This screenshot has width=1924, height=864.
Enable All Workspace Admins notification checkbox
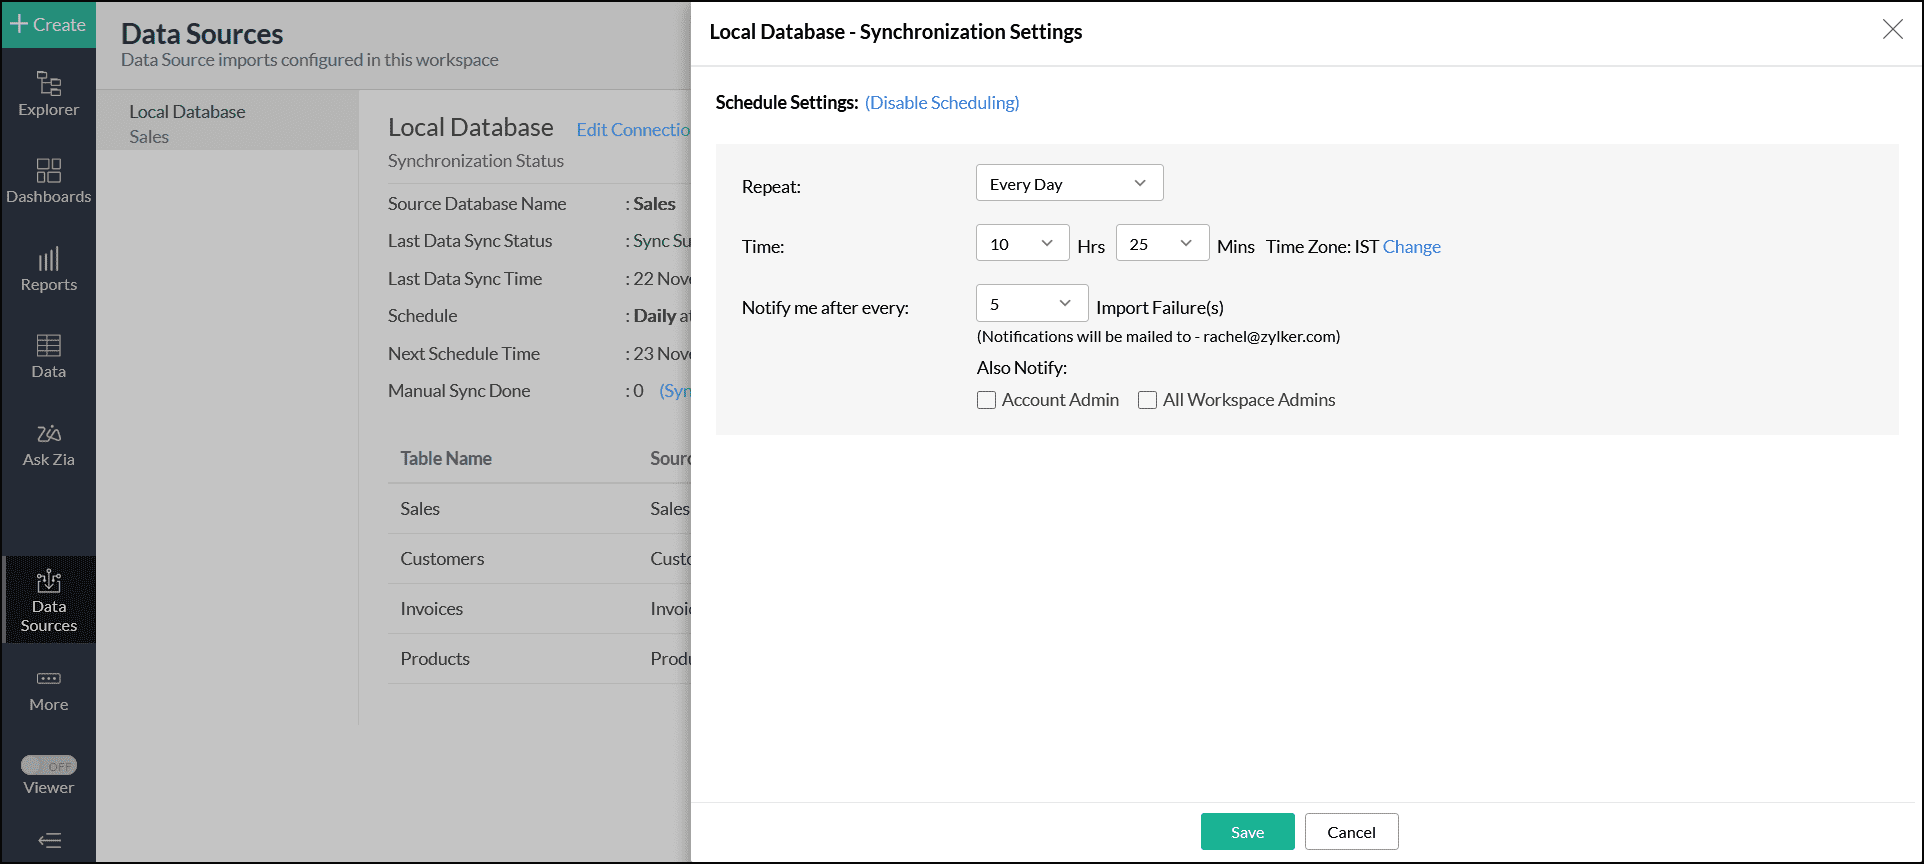(1147, 400)
